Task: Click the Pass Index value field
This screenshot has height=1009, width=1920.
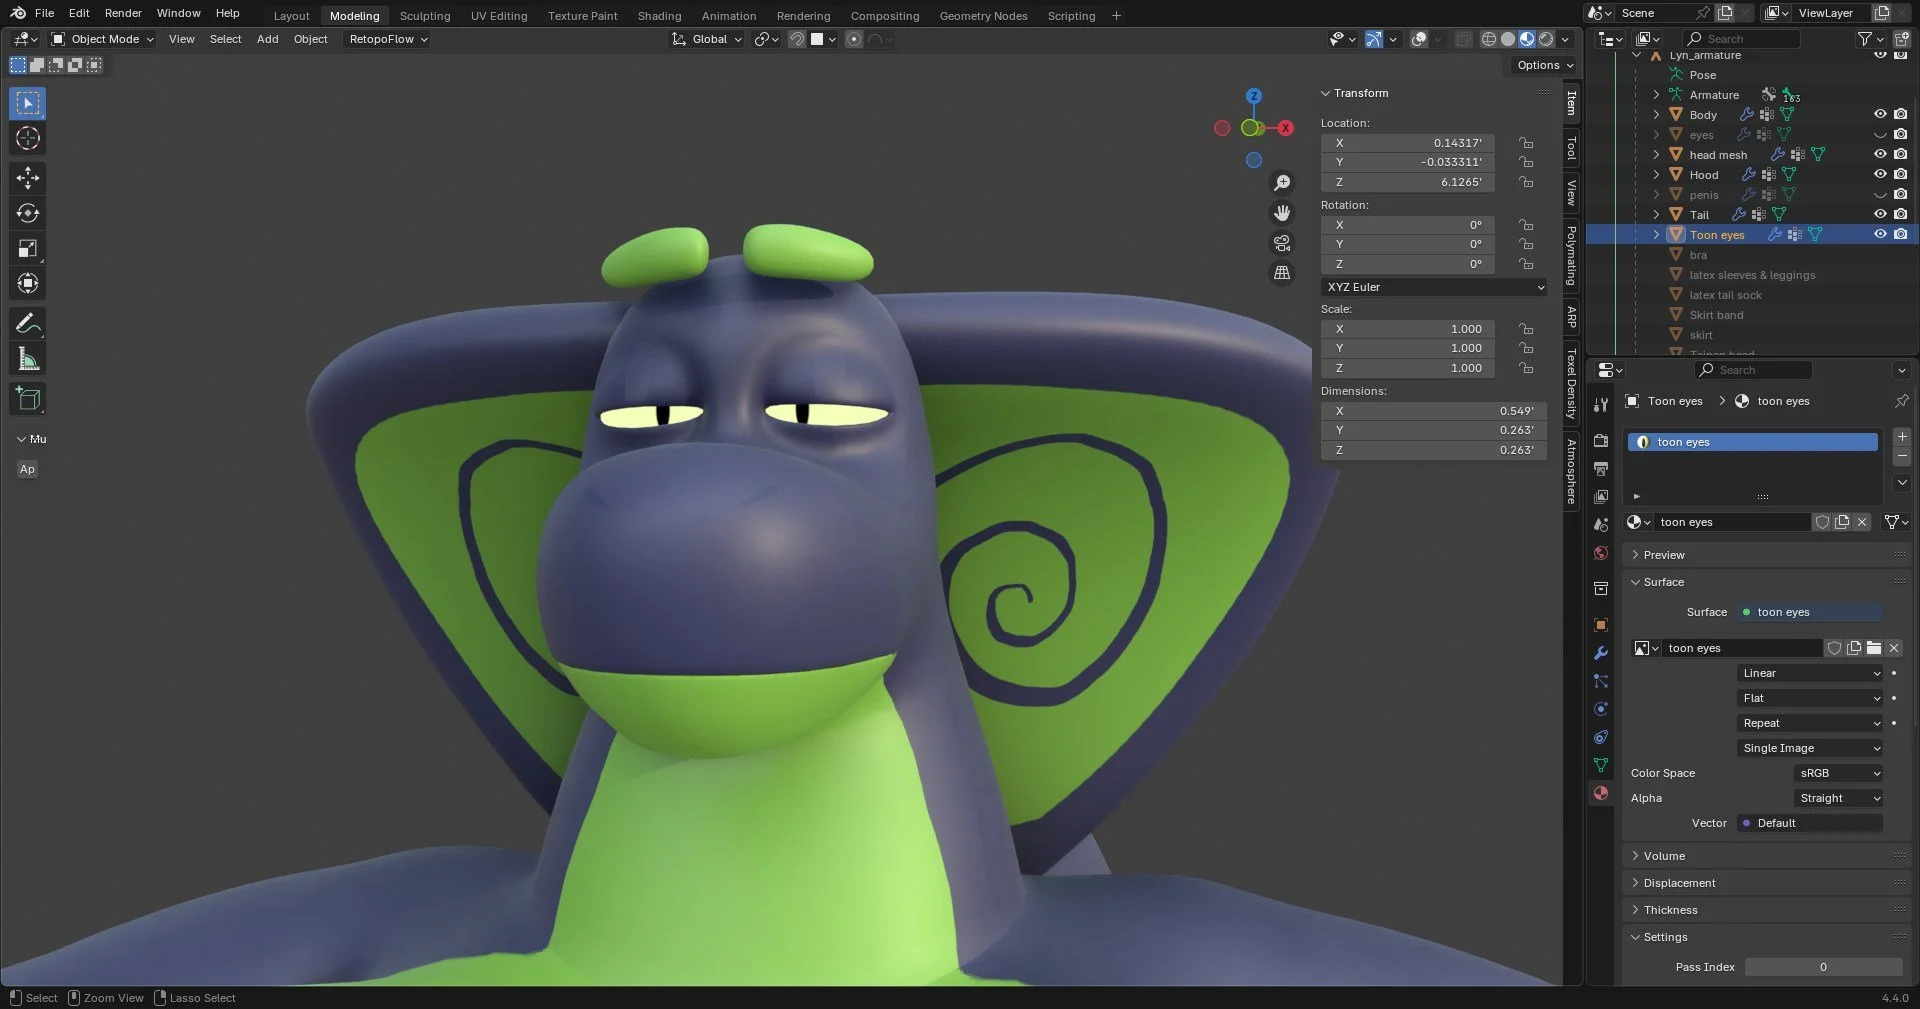Action: pos(1823,967)
